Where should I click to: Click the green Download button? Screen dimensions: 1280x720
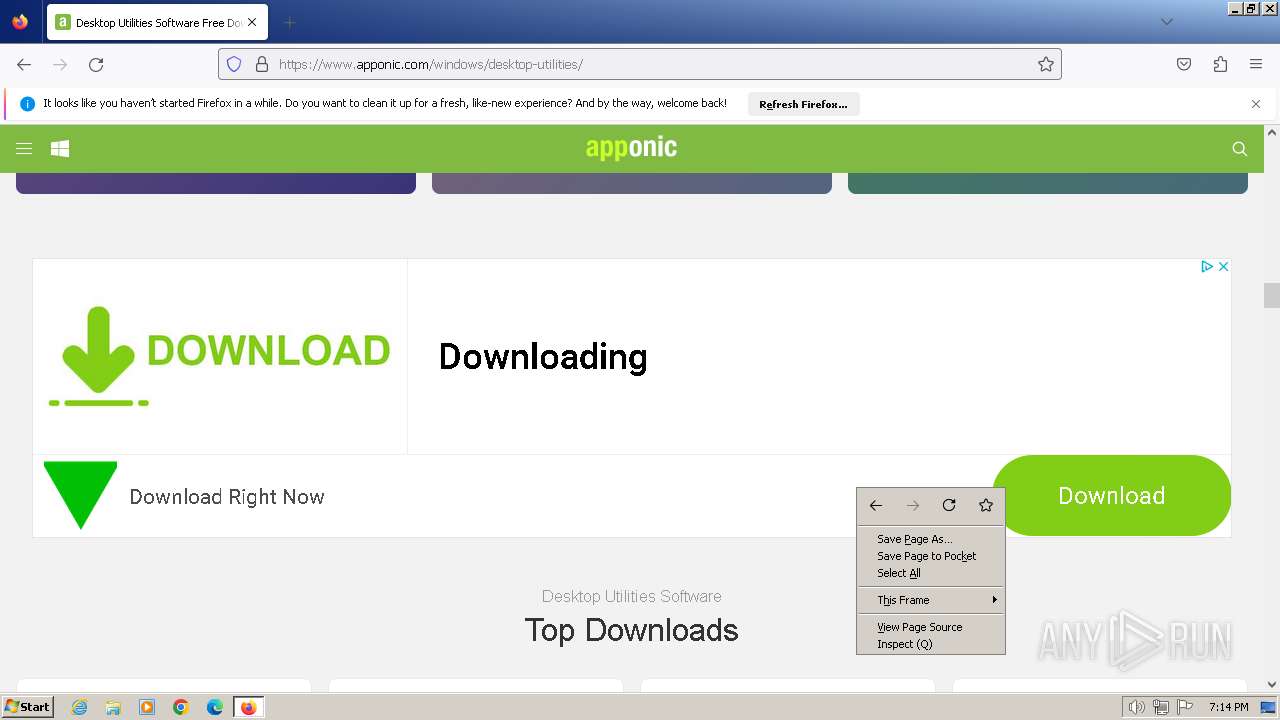(x=1111, y=495)
